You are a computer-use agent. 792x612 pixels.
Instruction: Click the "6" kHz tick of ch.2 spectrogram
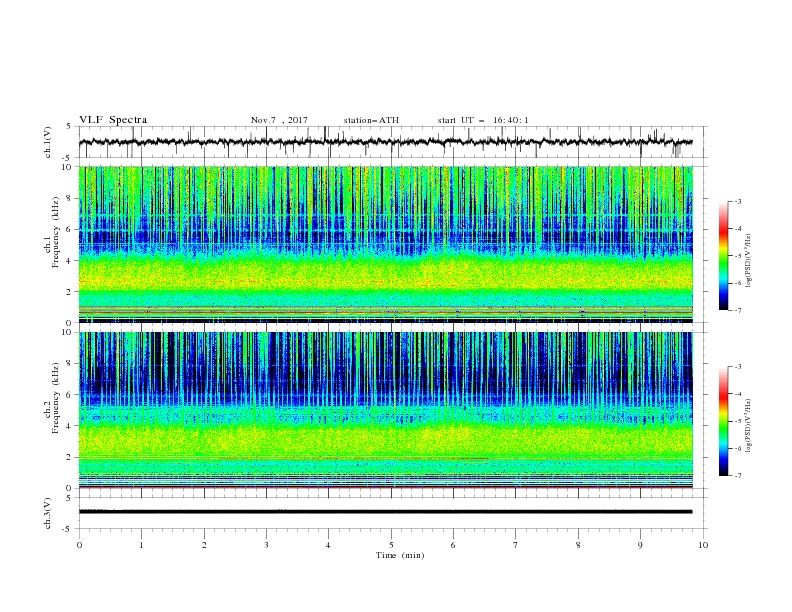pos(71,395)
